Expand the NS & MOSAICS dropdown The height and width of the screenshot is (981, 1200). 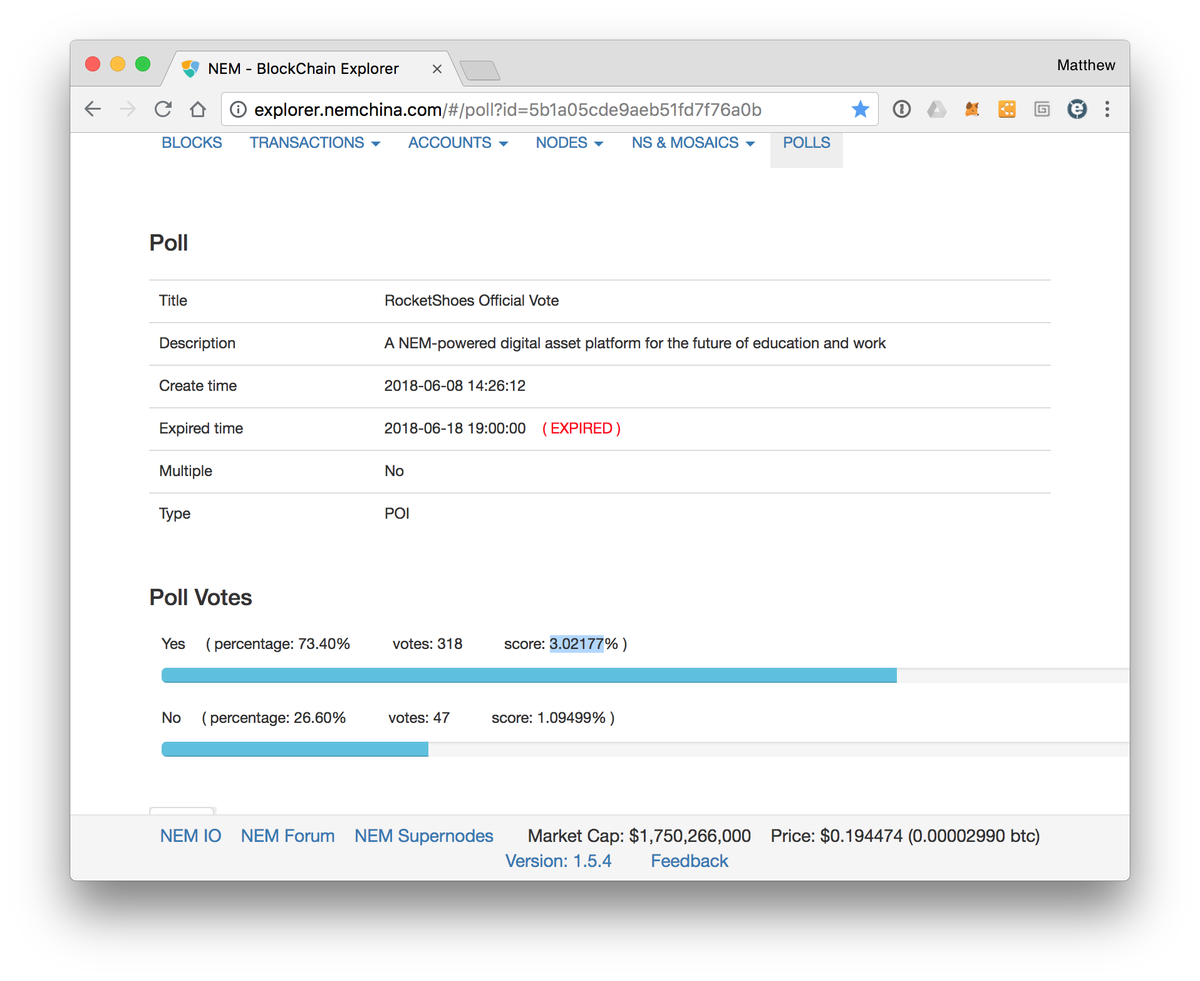(693, 143)
